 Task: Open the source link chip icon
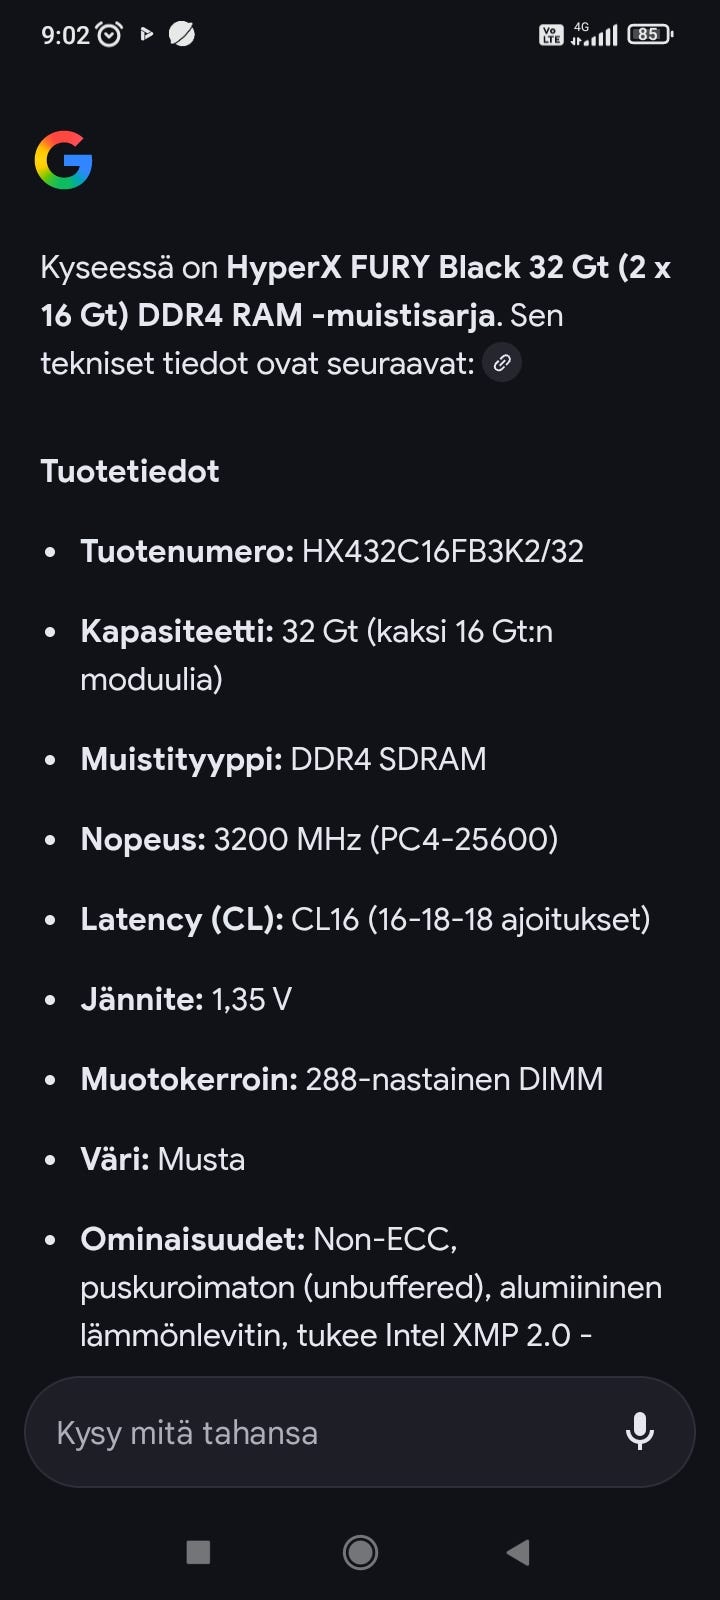502,363
